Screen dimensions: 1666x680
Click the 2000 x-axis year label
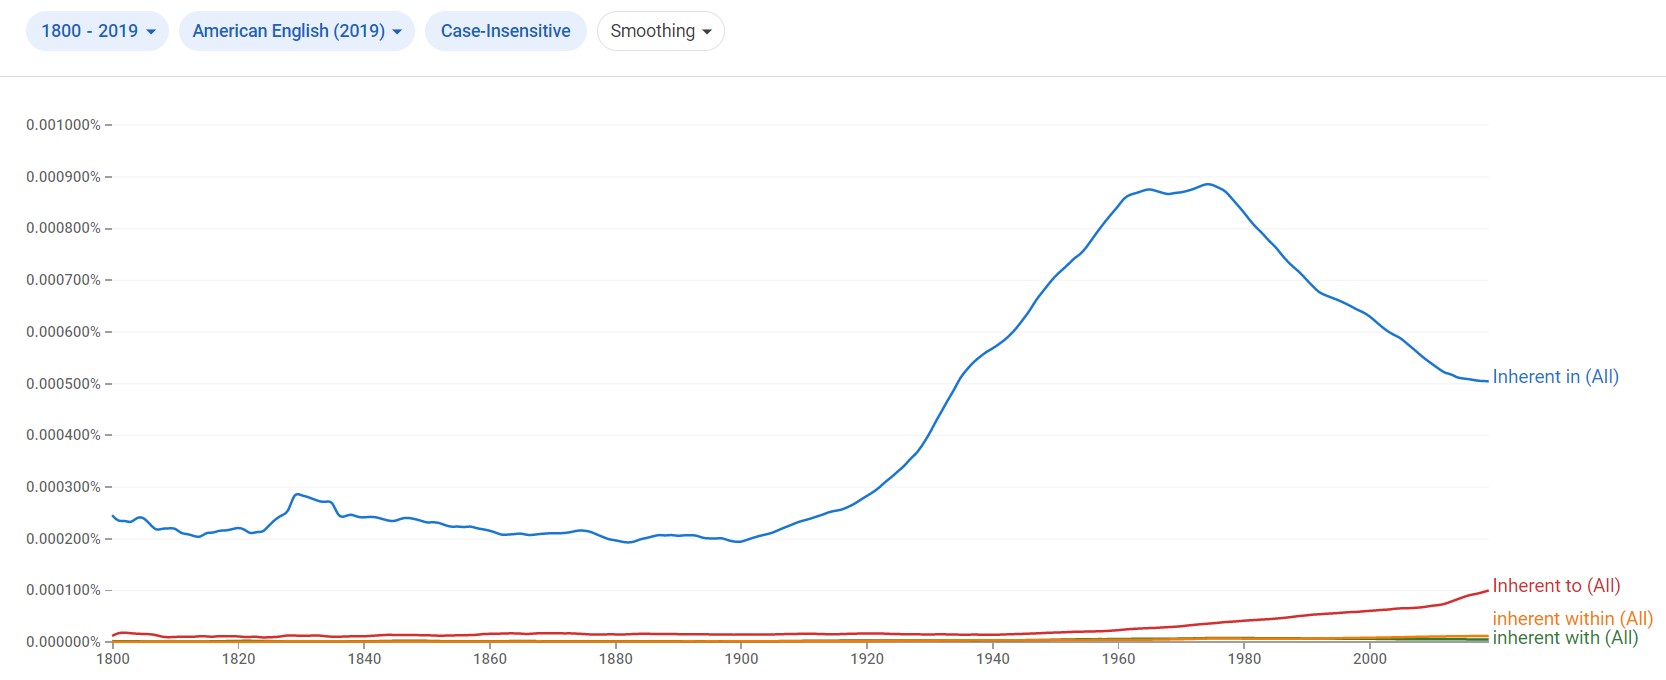(1370, 658)
